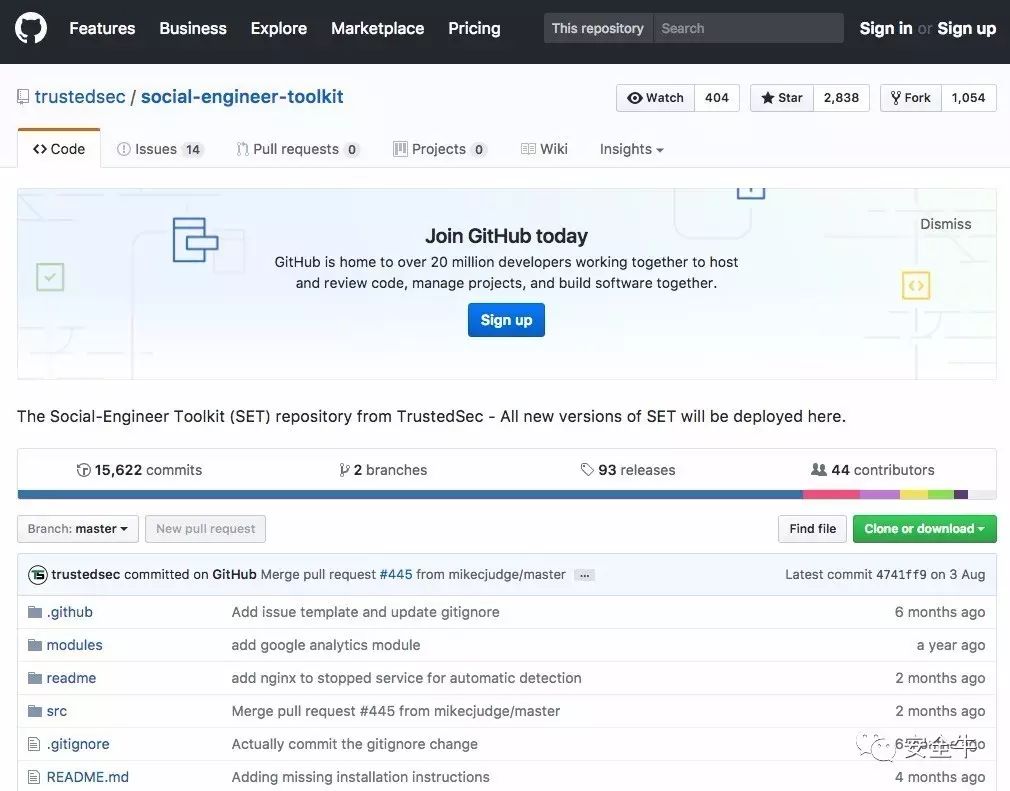Screen dimensions: 1010x791
Task: Expand the Insights dropdown tab
Action: [x=631, y=149]
